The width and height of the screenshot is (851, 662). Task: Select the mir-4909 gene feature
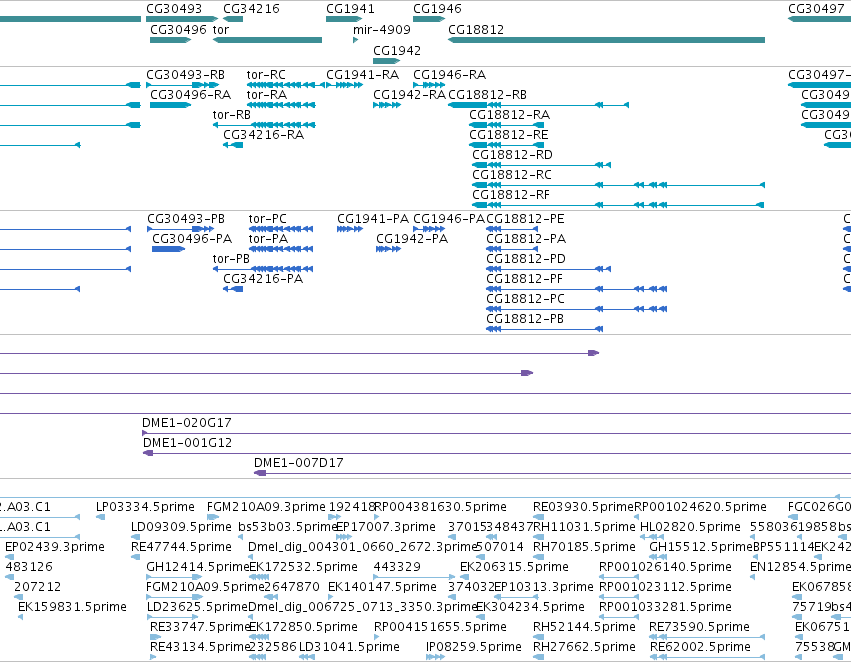355,40
